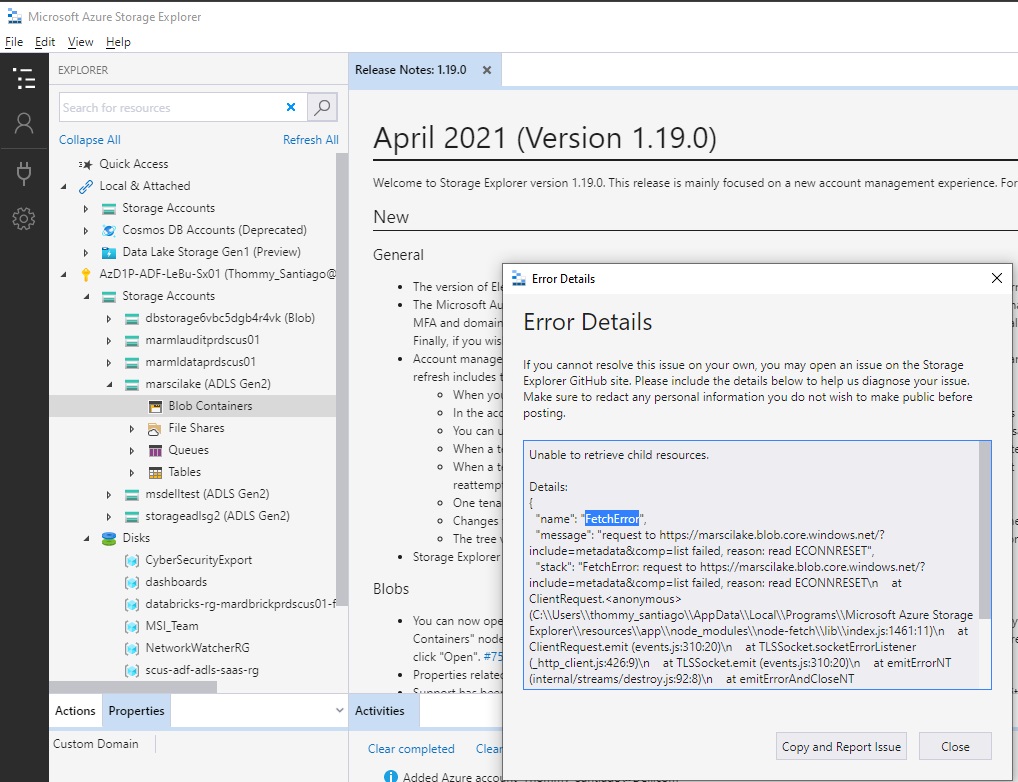Click the Close button in Error Details
Image resolution: width=1018 pixels, height=782 pixels.
[x=955, y=746]
